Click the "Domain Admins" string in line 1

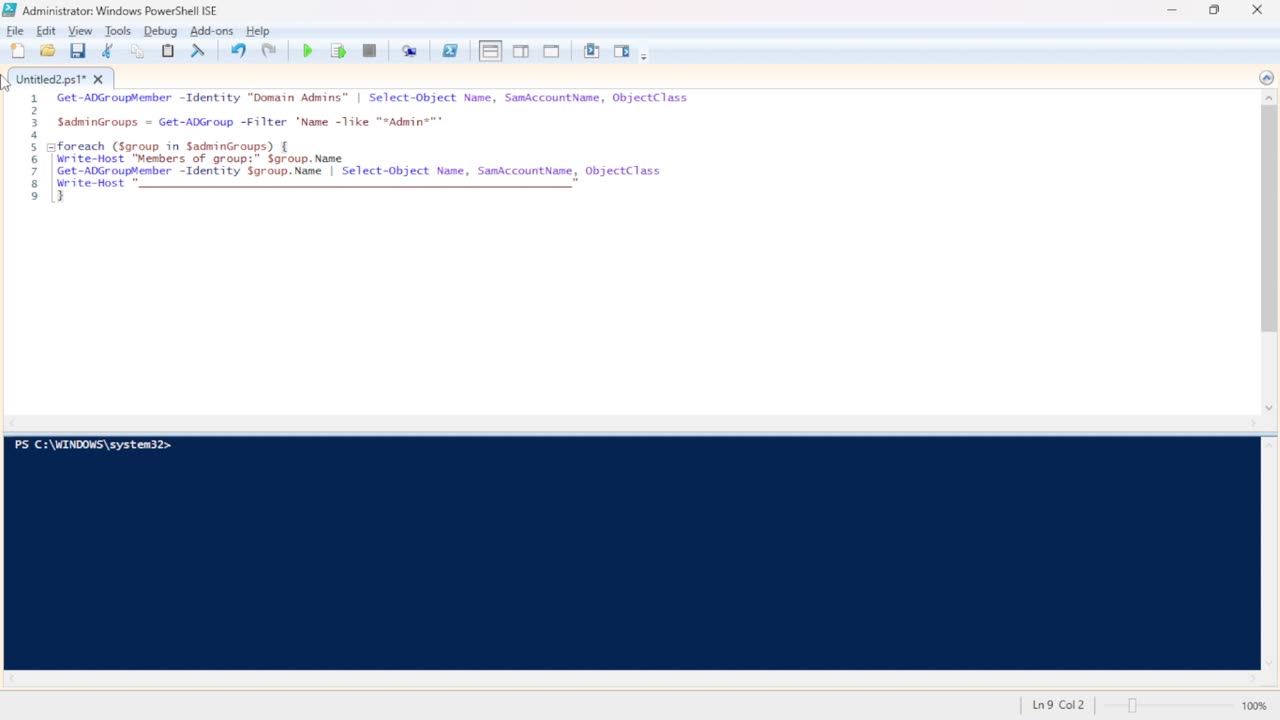pyautogui.click(x=298, y=98)
